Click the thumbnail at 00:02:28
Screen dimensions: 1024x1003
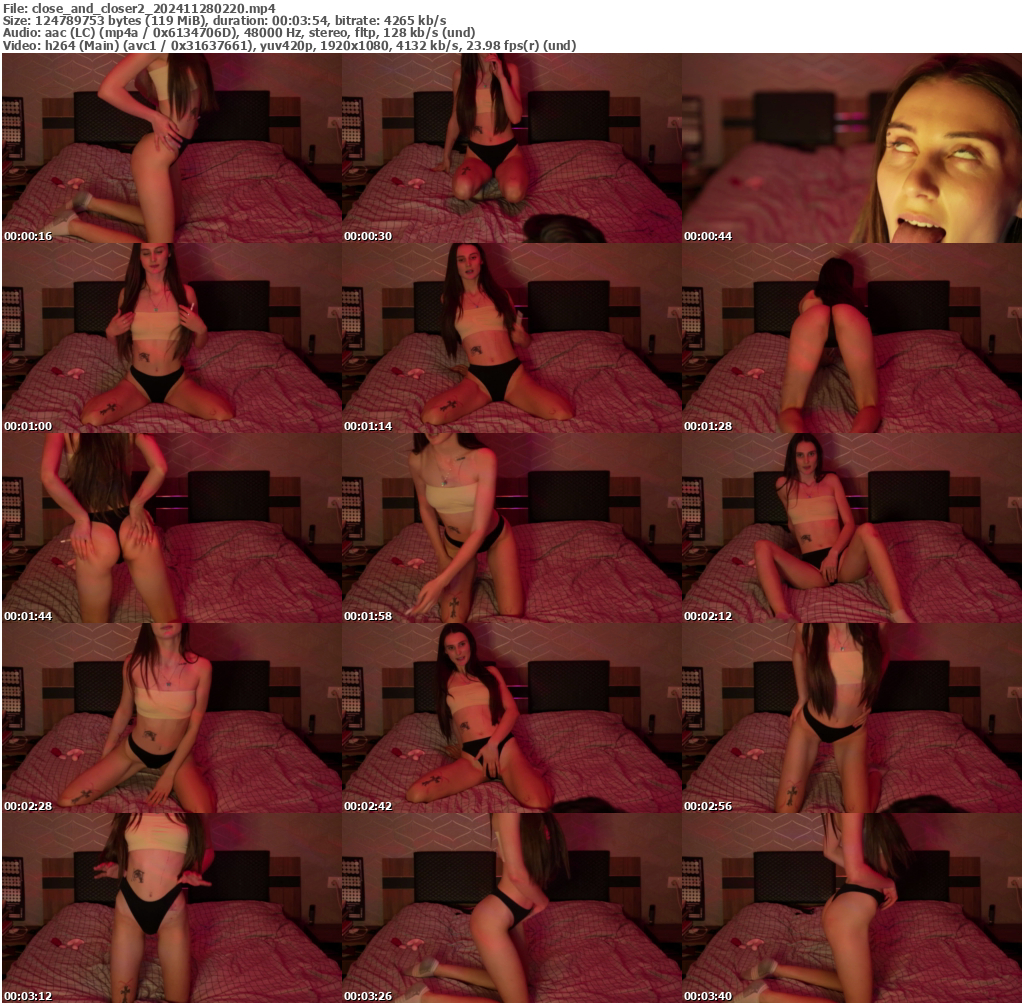tap(170, 720)
